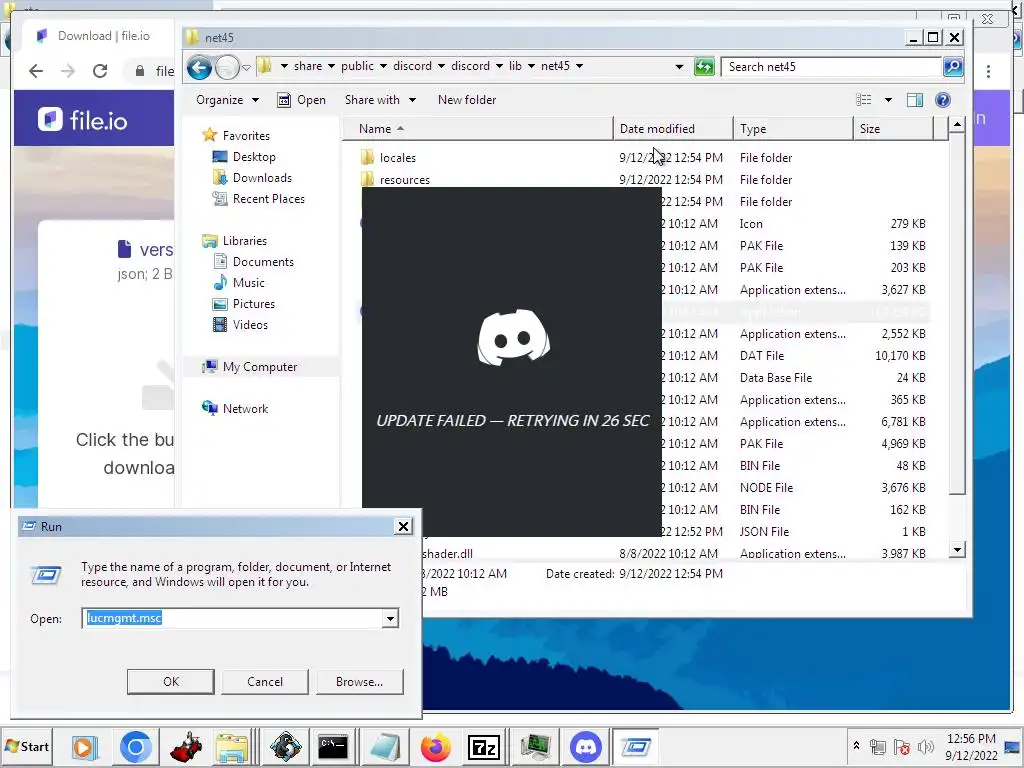Switch to Discord from the taskbar
This screenshot has height=768, width=1024.
coord(586,746)
